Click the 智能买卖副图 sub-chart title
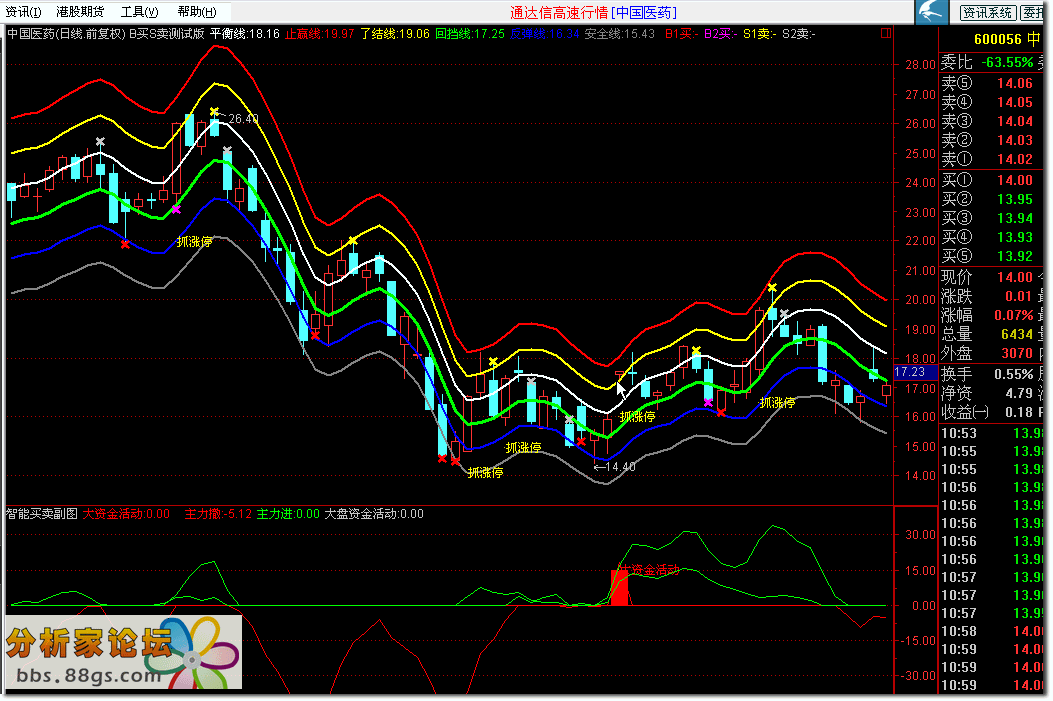1053x701 pixels. pyautogui.click(x=42, y=514)
